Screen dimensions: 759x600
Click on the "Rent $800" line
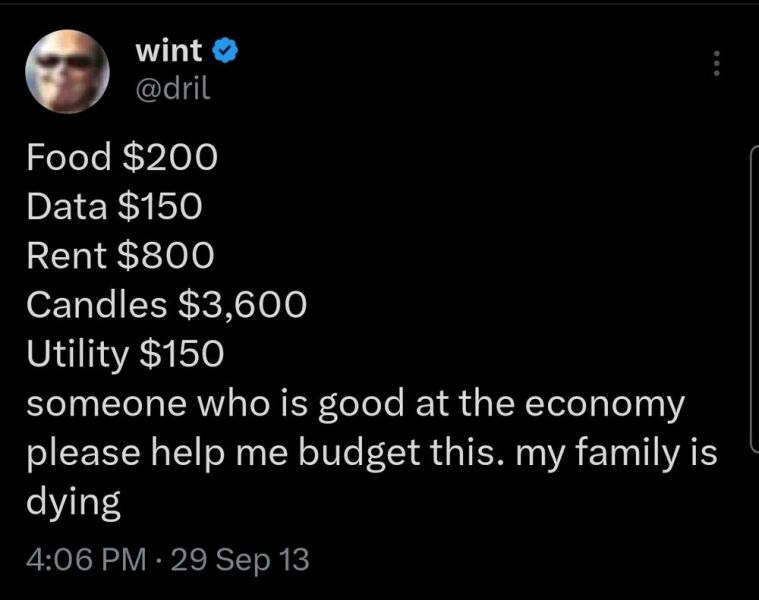coord(120,256)
